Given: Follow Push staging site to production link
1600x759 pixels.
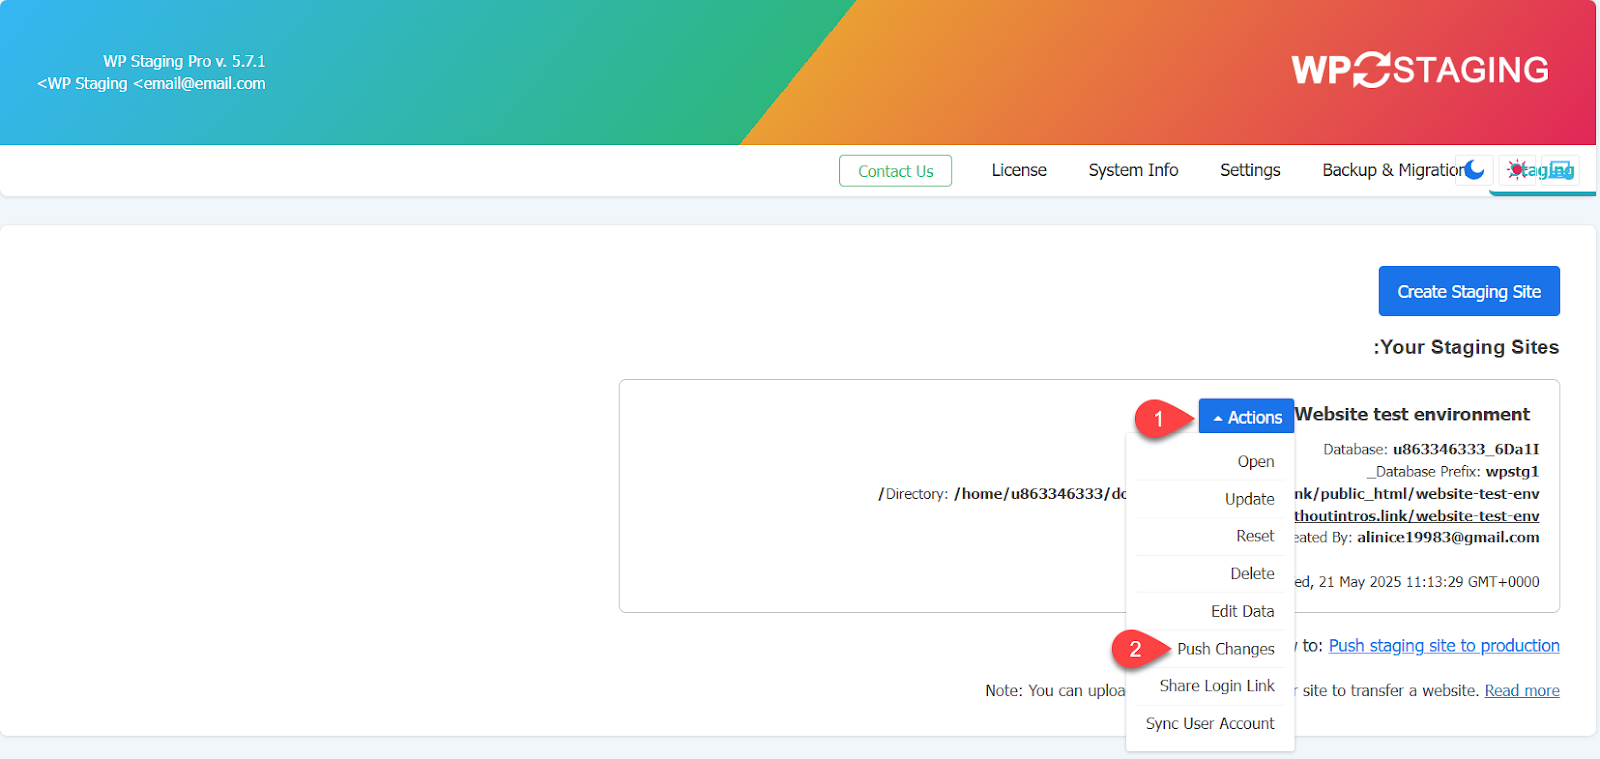Looking at the screenshot, I should tap(1443, 646).
